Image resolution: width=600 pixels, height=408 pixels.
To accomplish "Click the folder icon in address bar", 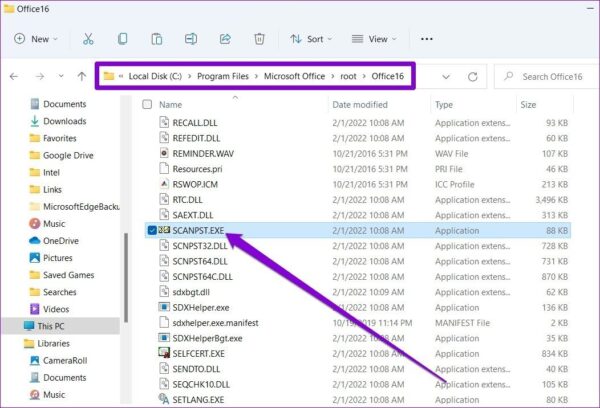I will [x=109, y=76].
